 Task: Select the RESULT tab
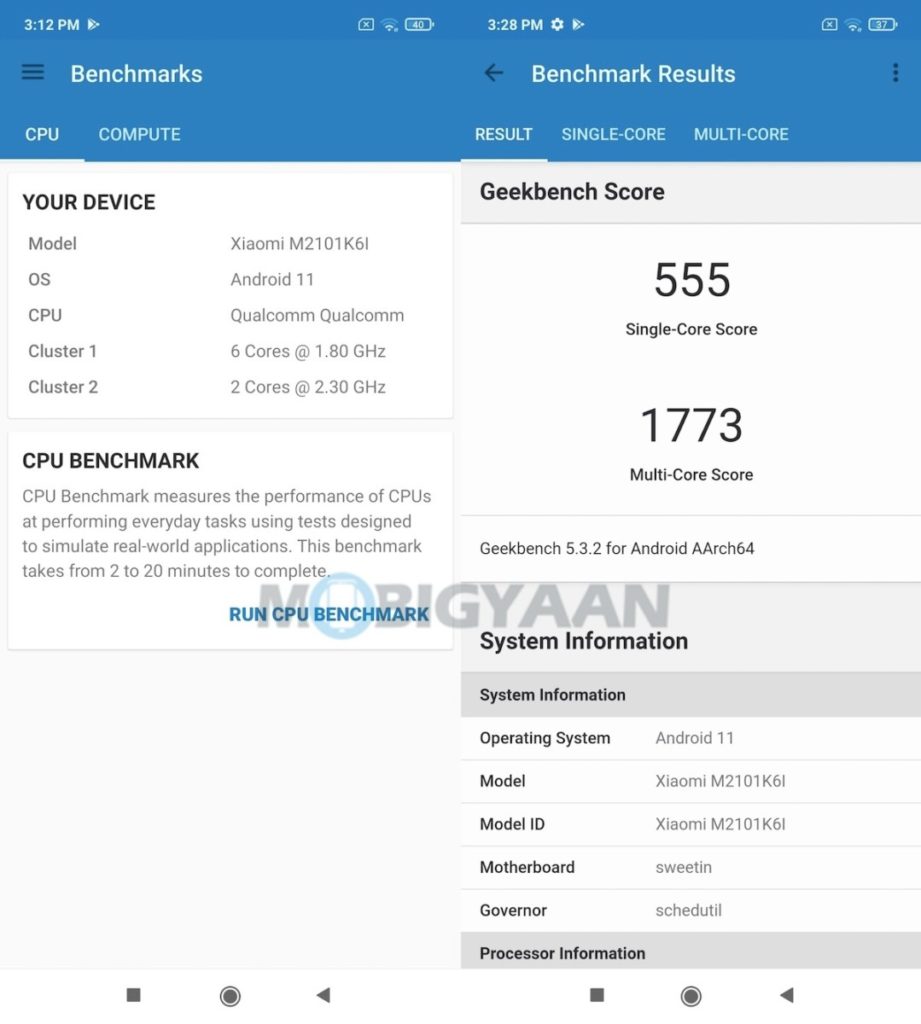click(503, 134)
